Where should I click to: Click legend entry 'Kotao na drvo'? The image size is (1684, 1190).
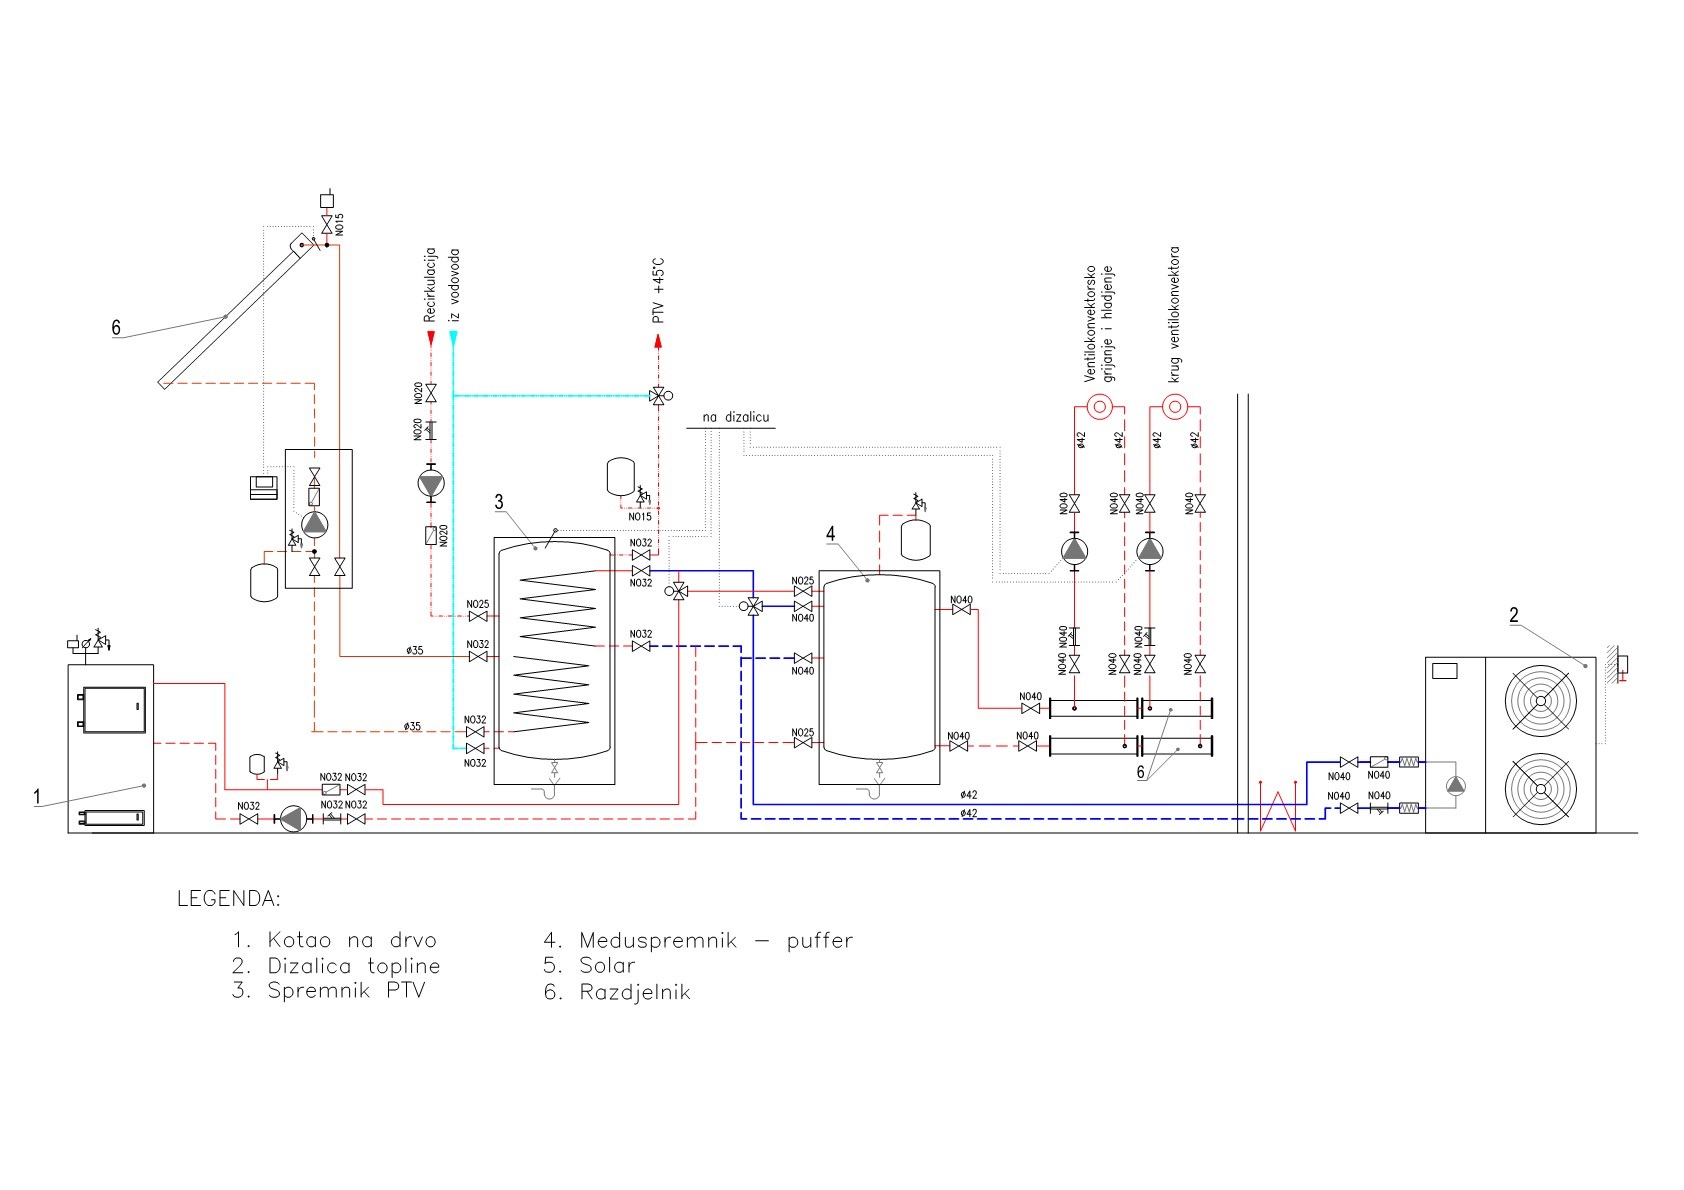click(x=335, y=941)
